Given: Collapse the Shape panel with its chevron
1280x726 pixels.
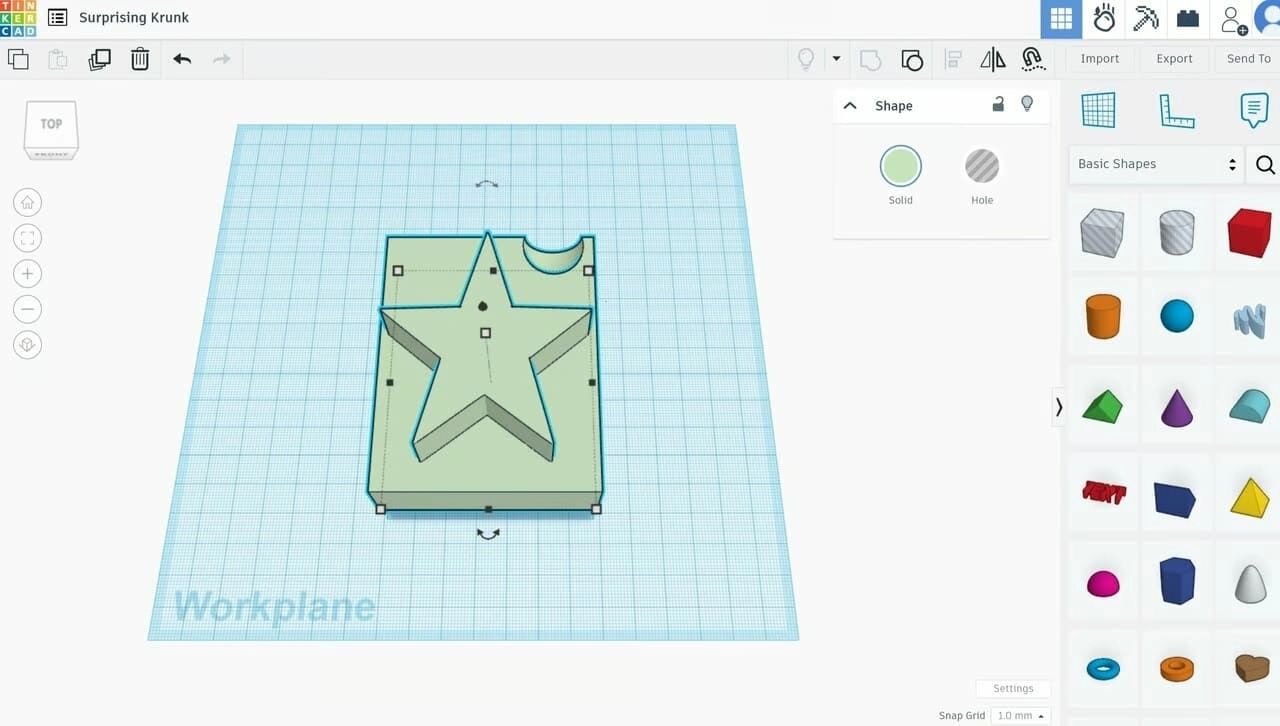Looking at the screenshot, I should pyautogui.click(x=849, y=105).
